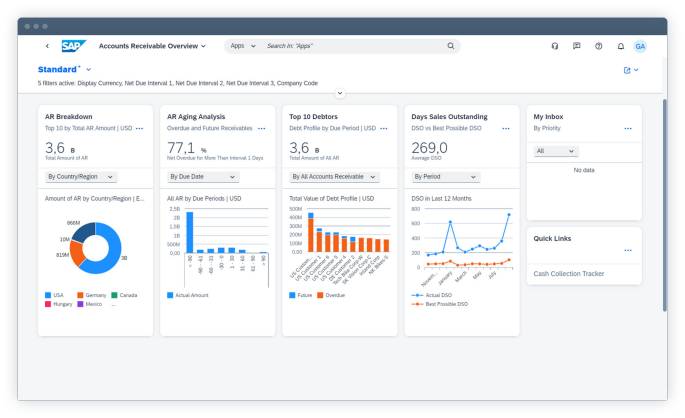Show notifications via the bell icon
Viewport: 685px width, 418px height.
pyautogui.click(x=620, y=46)
